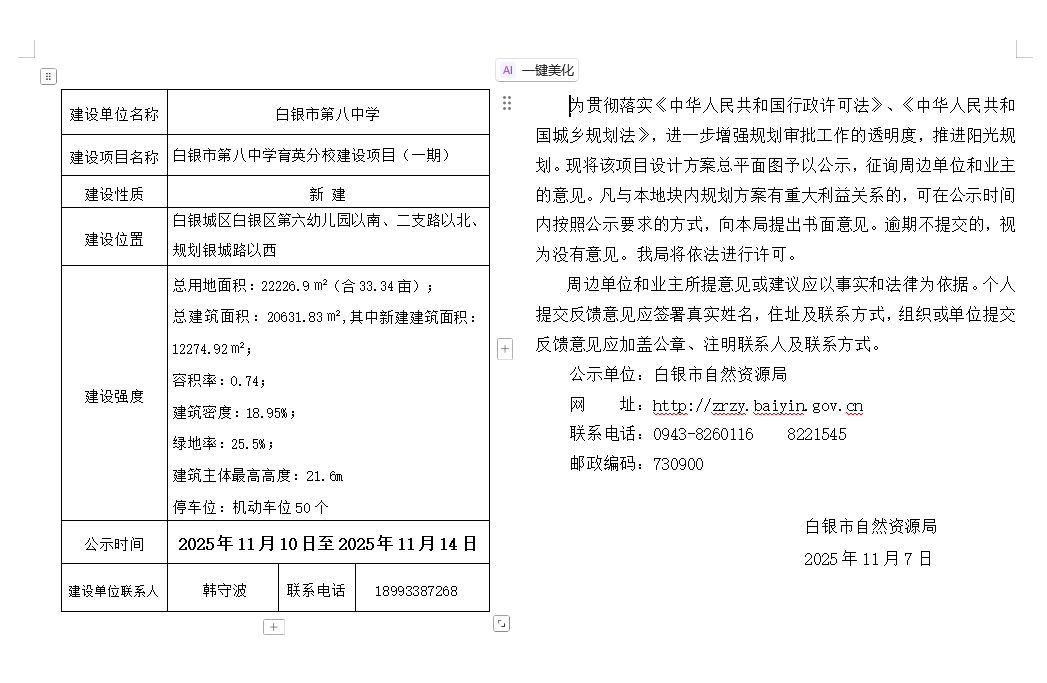
Task: Select the 建设强度 row label cell
Action: [x=114, y=396]
